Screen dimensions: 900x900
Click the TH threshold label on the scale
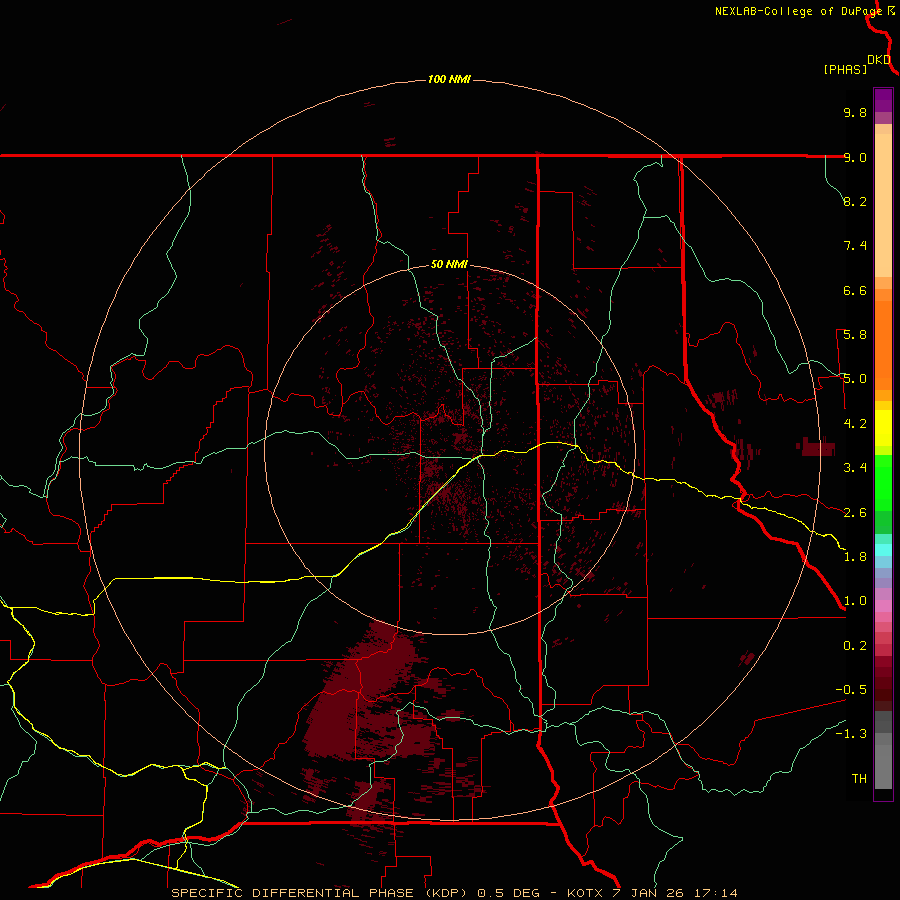pos(859,779)
